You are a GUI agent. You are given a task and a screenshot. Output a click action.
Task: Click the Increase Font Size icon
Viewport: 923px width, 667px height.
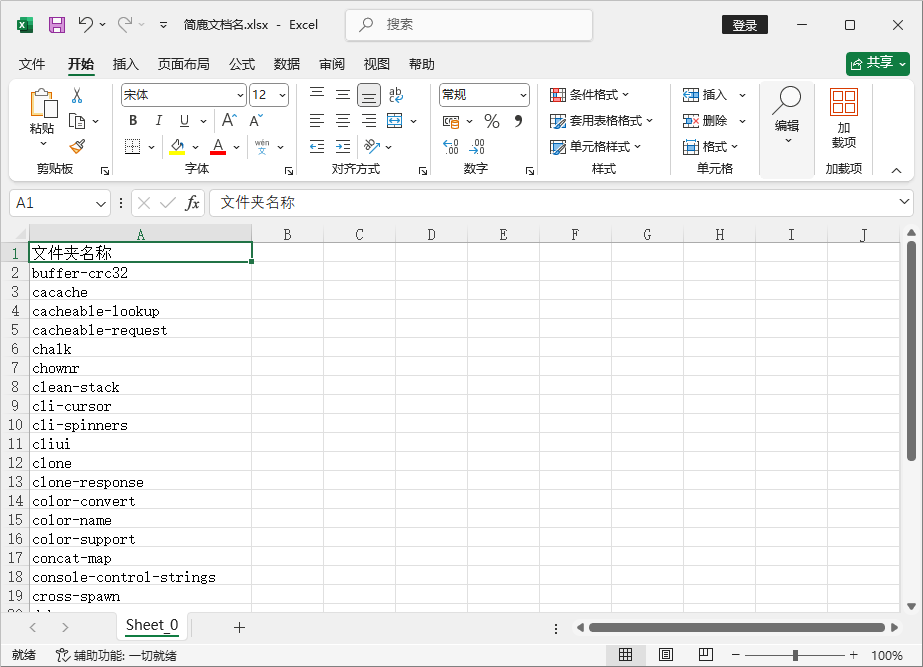click(229, 121)
